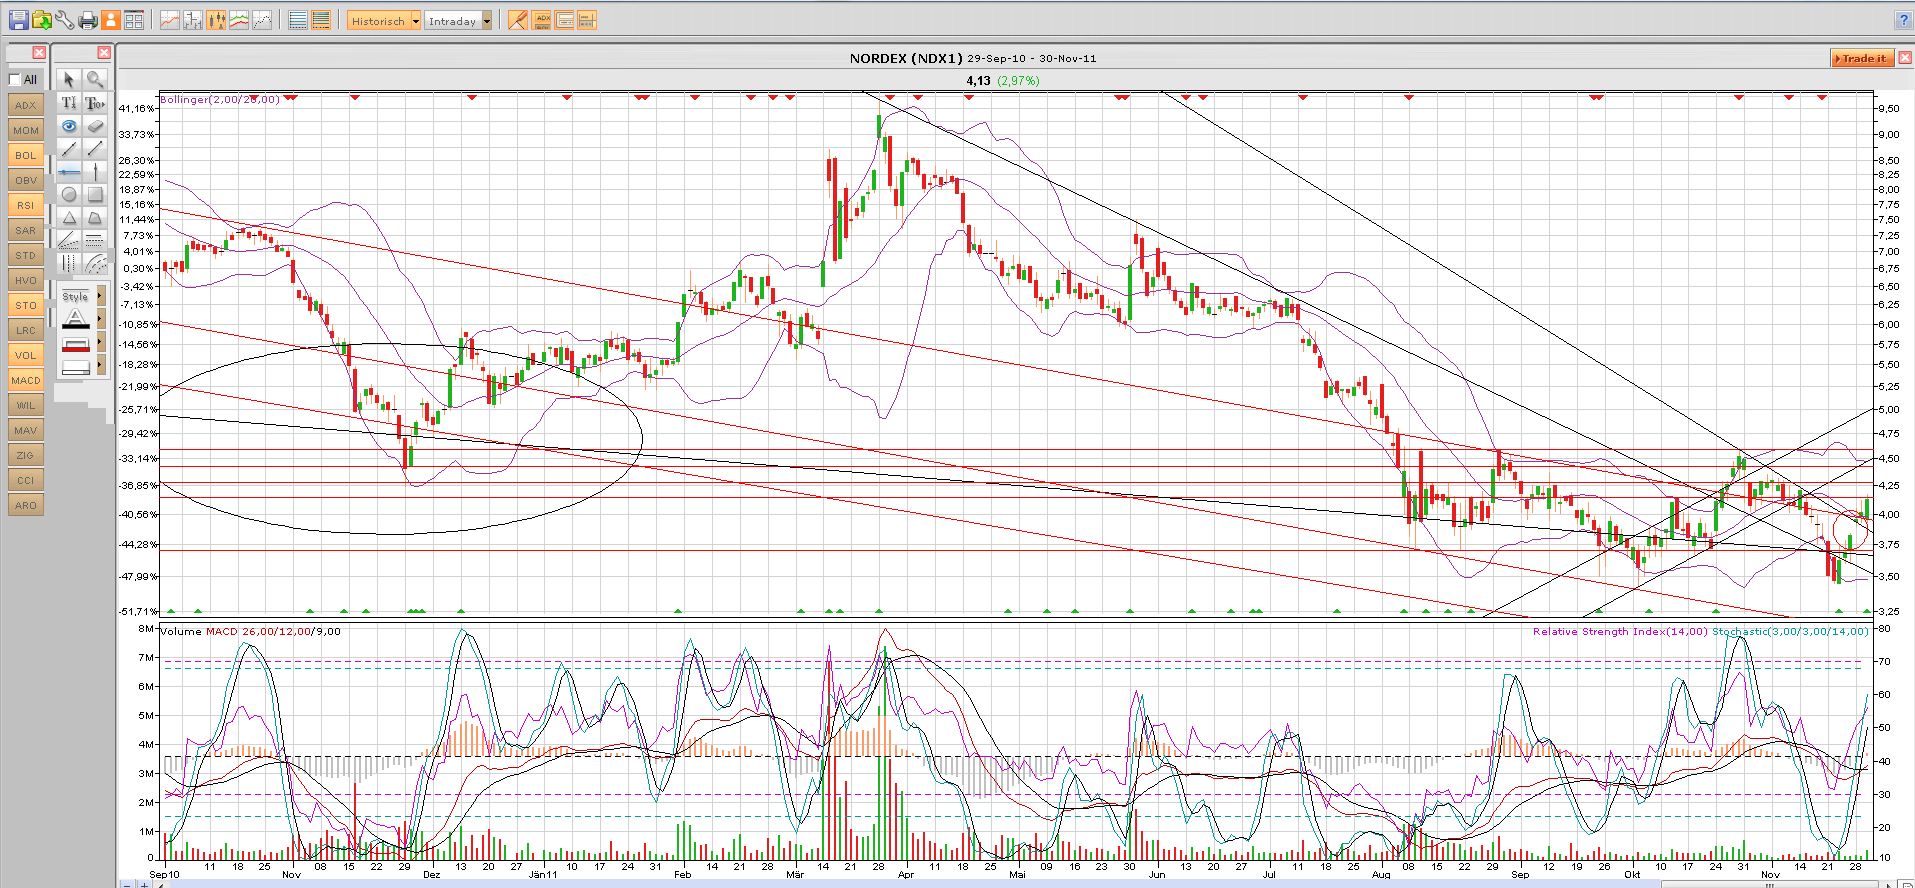Enable the OBV indicator
This screenshot has height=888, width=1915.
click(x=26, y=180)
